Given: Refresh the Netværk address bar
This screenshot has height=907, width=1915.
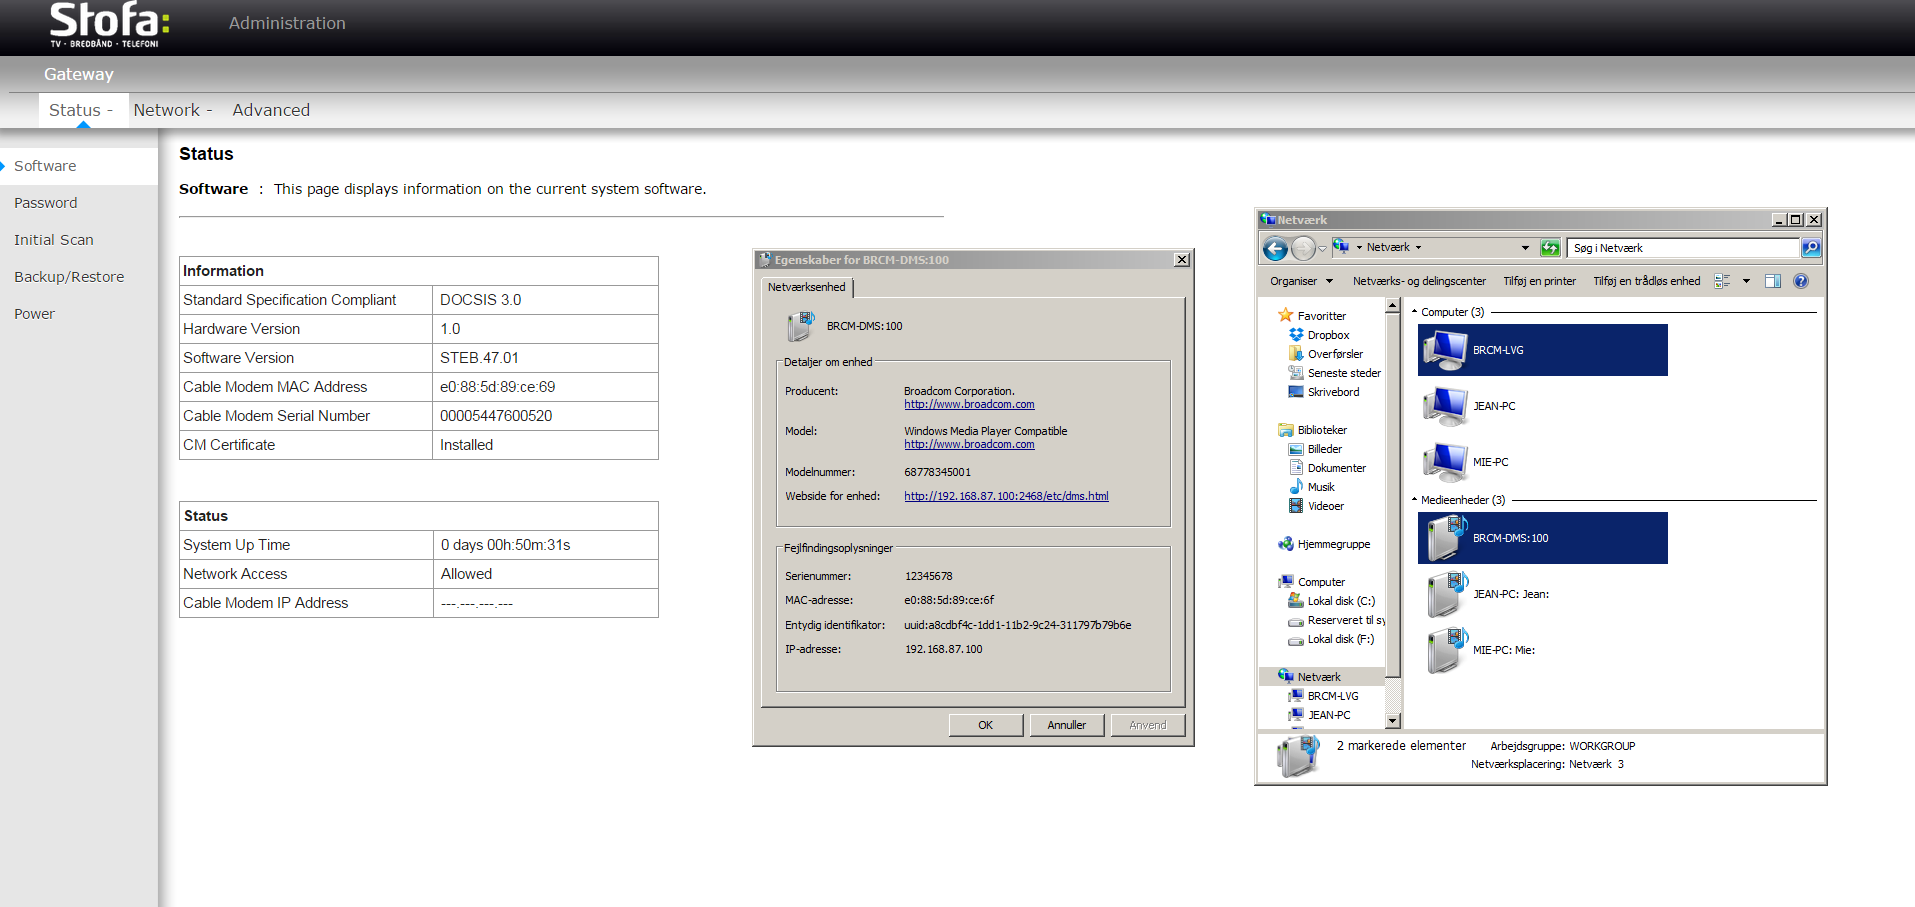Looking at the screenshot, I should pyautogui.click(x=1550, y=248).
